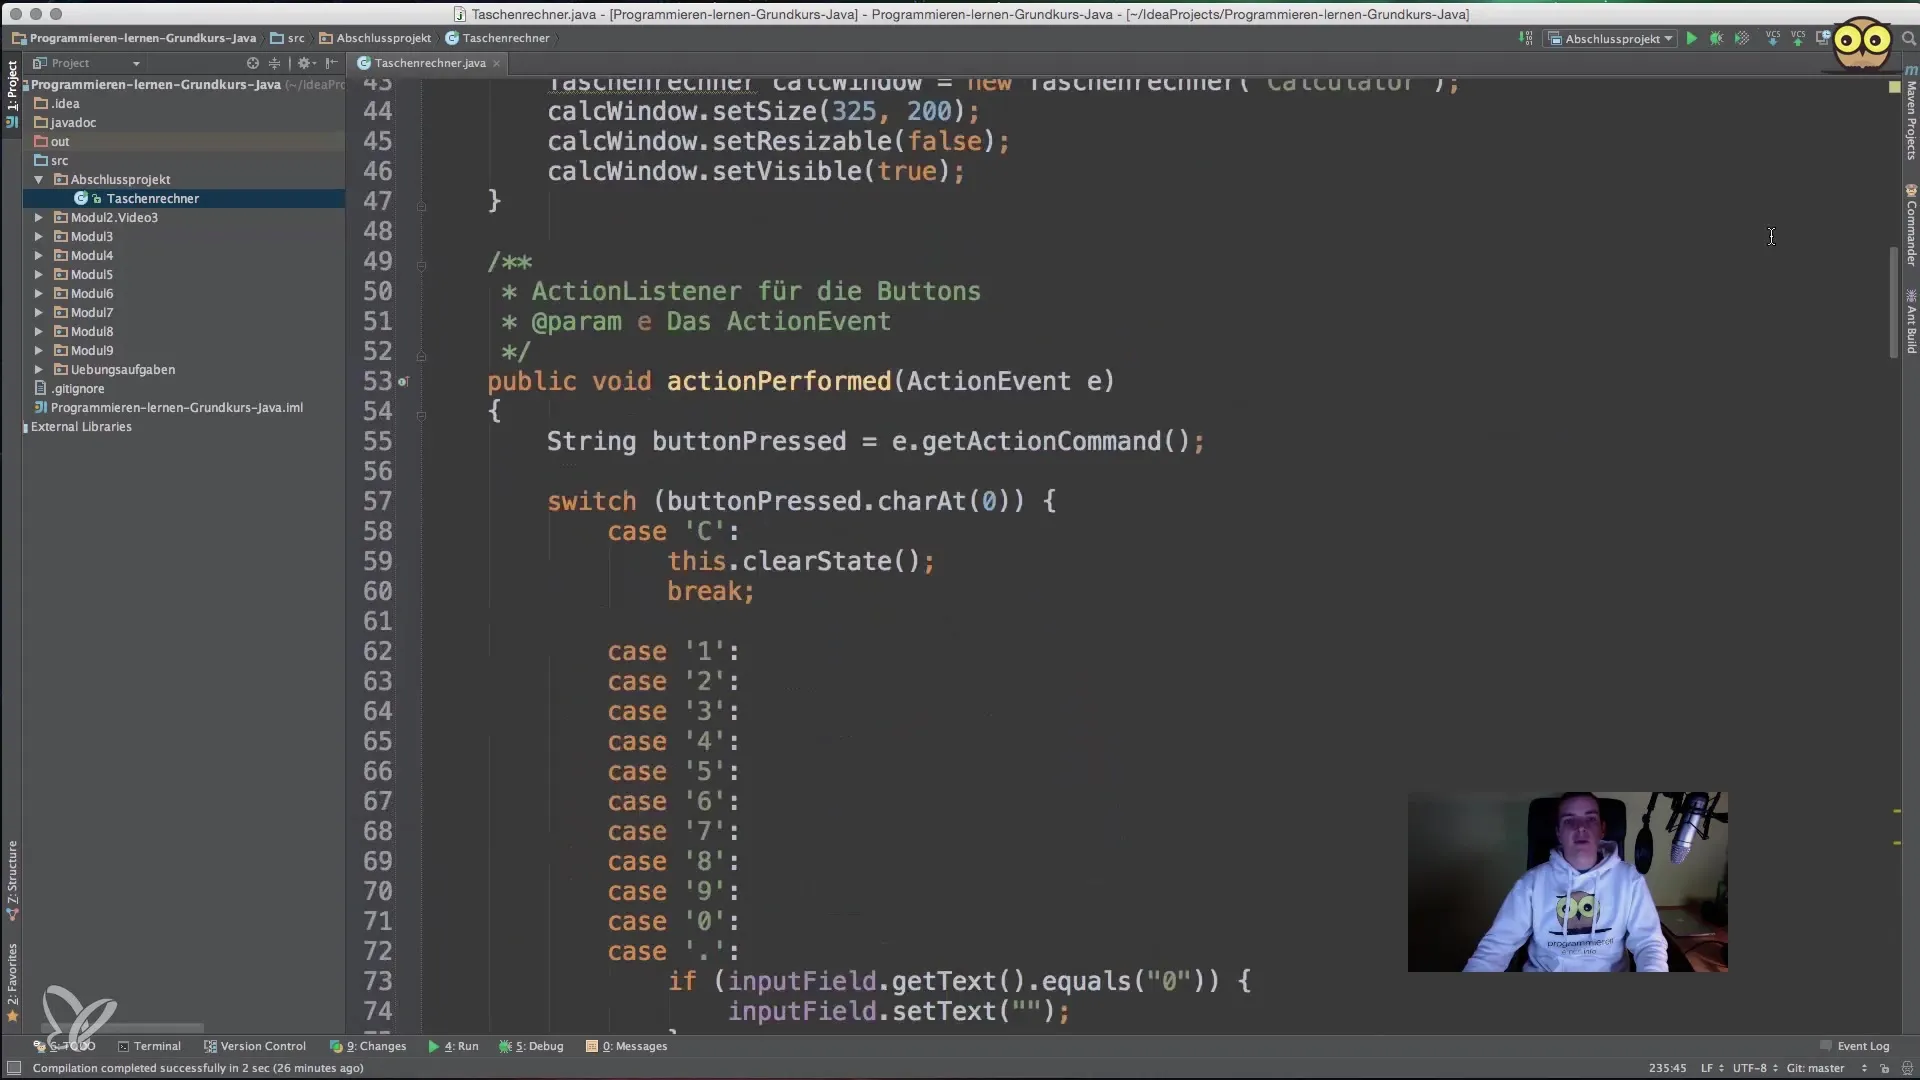1920x1080 pixels.
Task: Run with coverage icon
Action: 1741,38
